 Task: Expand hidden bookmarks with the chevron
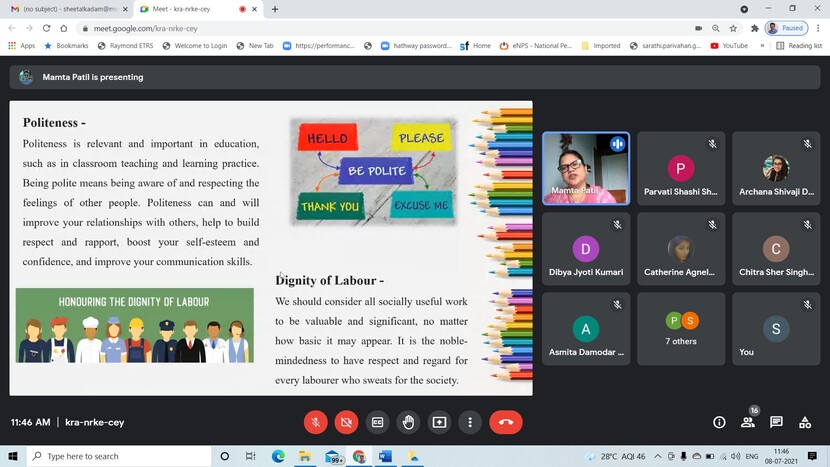click(763, 45)
